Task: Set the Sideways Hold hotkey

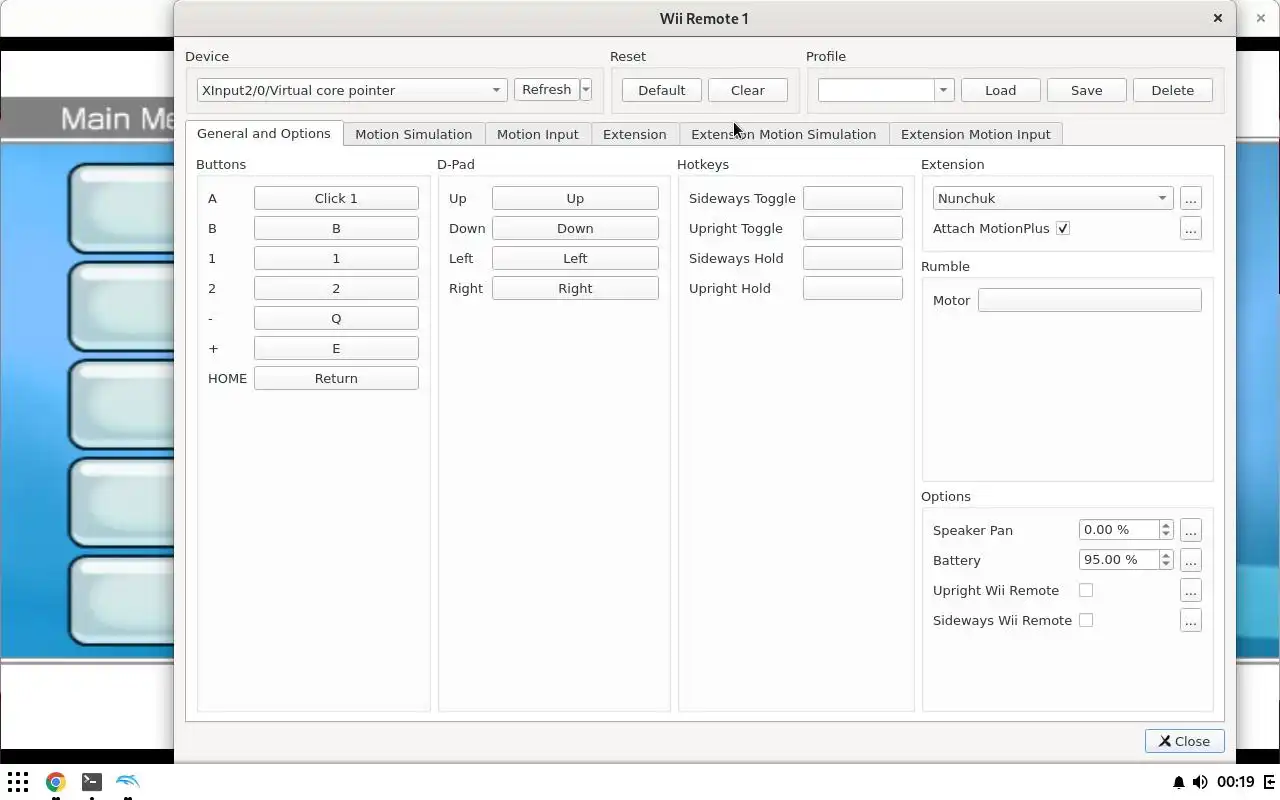Action: coord(853,258)
